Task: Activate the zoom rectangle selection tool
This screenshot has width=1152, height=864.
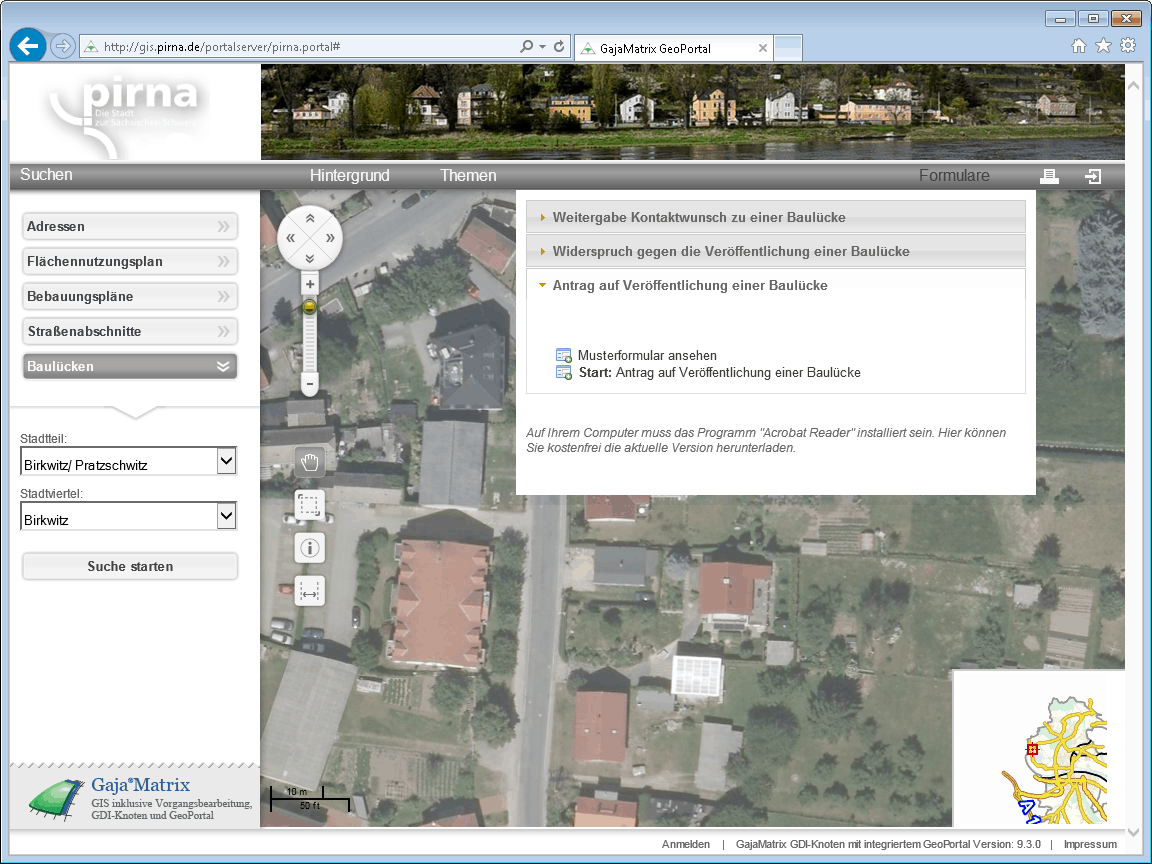Action: (310, 505)
